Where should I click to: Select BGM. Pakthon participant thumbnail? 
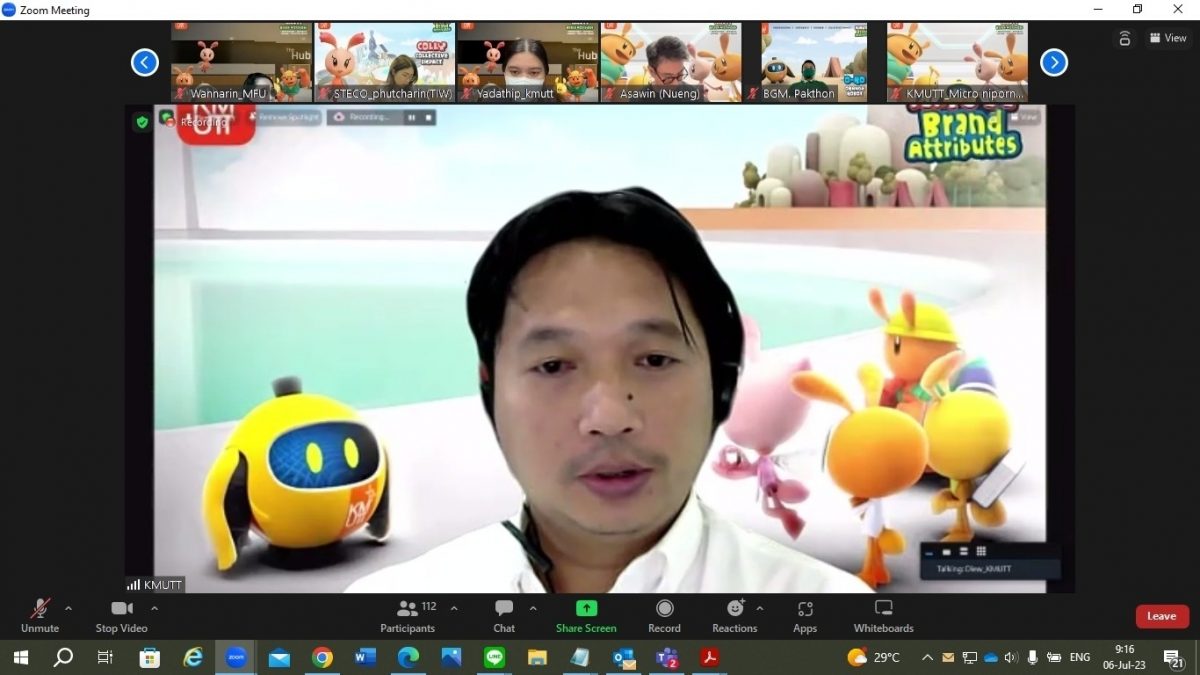coord(814,62)
